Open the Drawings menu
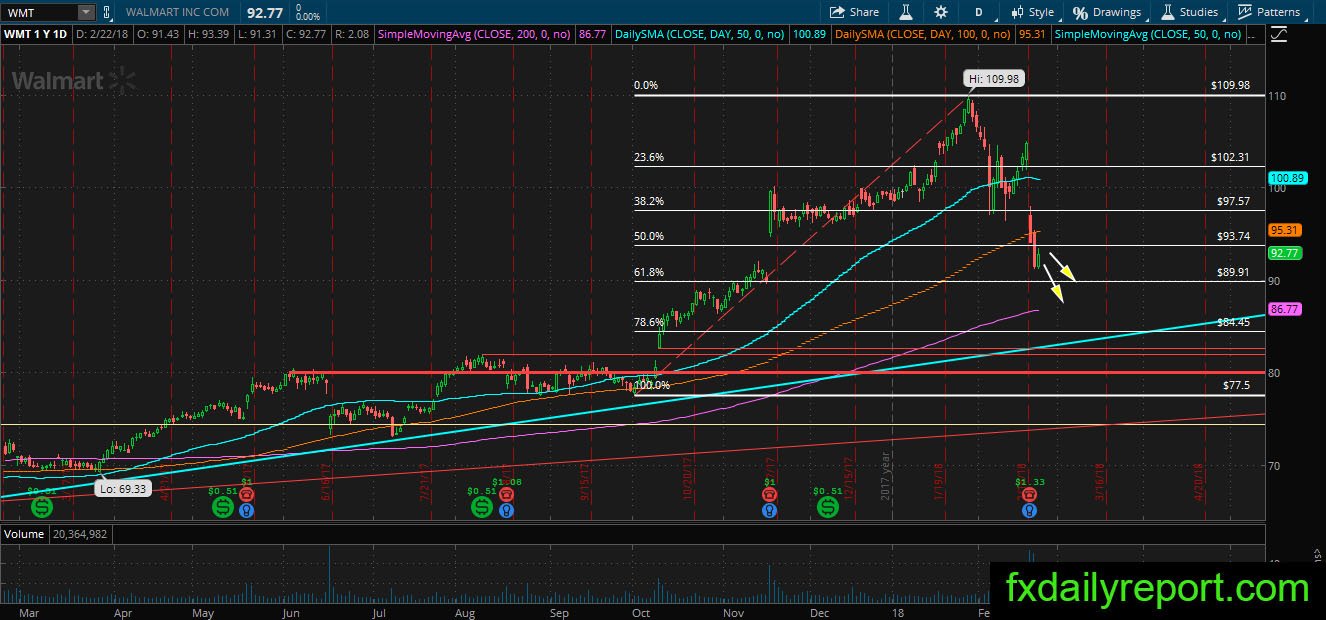Viewport: 1326px width, 620px height. 1107,12
